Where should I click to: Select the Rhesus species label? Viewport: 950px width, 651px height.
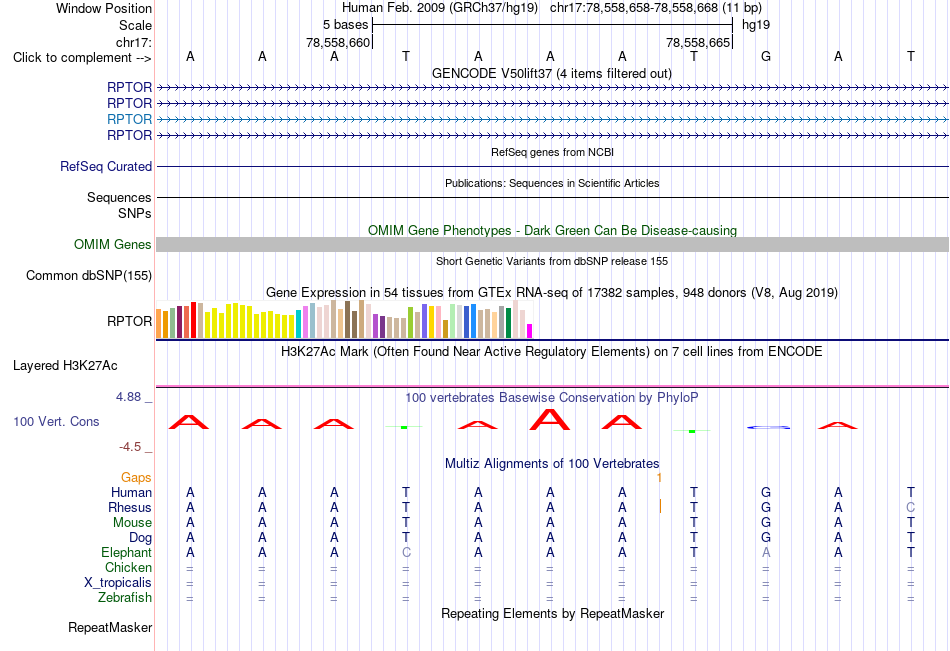pos(130,507)
